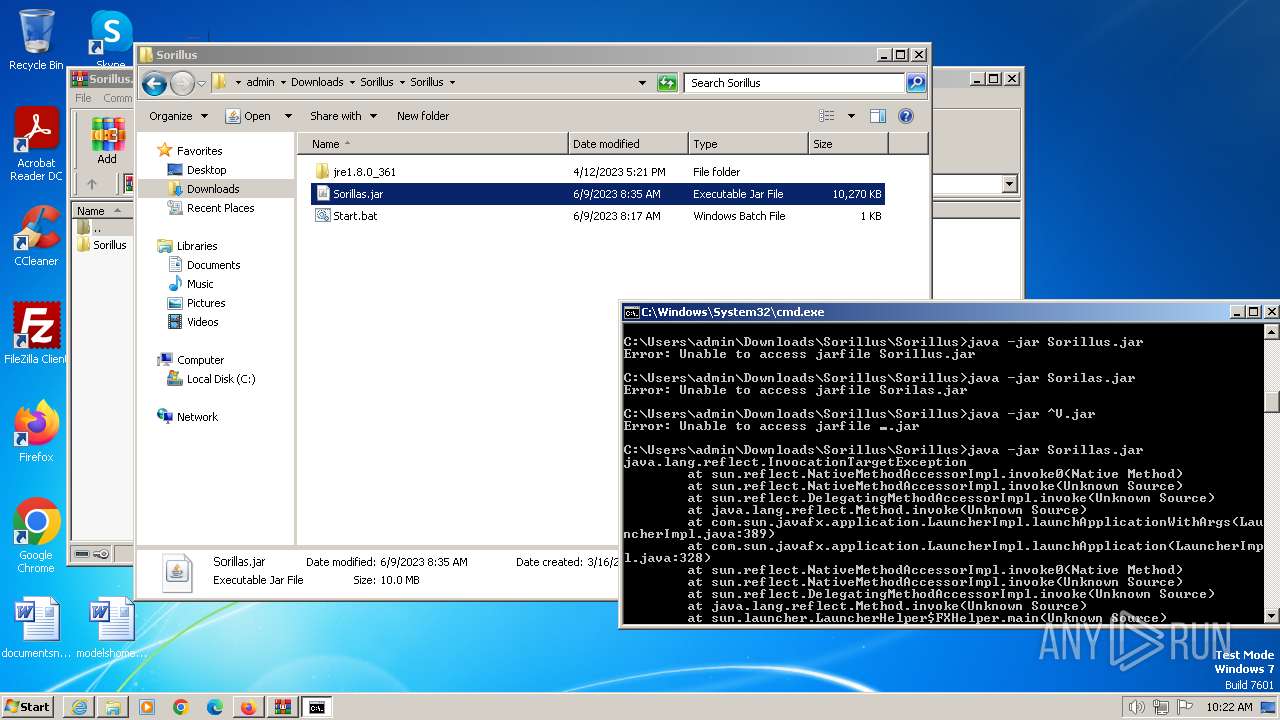Screen dimensions: 1280x720
Task: Launch Firefox from the desktop
Action: point(36,431)
